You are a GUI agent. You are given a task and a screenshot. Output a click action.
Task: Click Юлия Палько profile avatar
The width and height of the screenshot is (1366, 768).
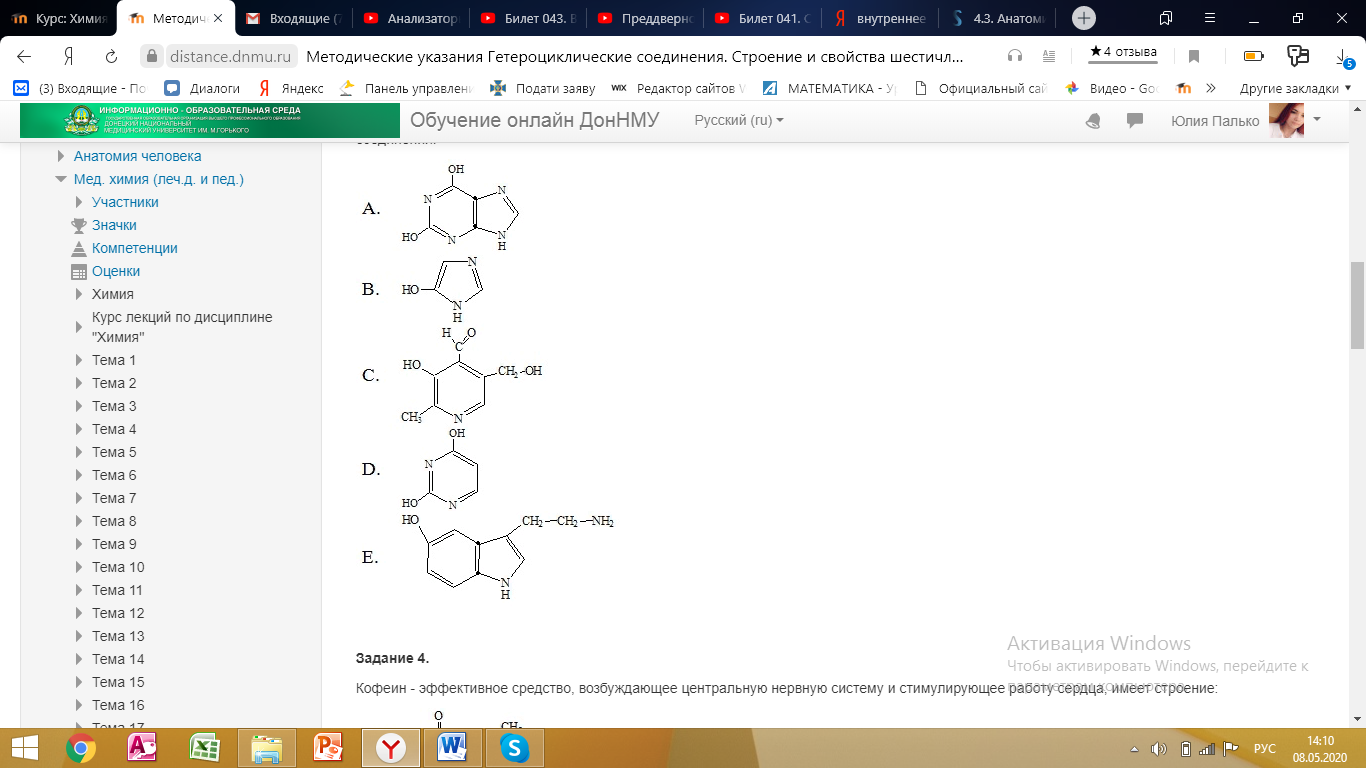click(1286, 121)
